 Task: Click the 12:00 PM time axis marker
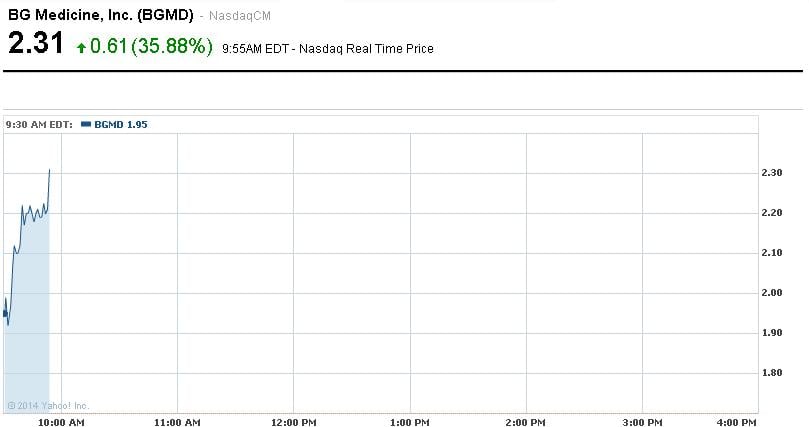294,423
